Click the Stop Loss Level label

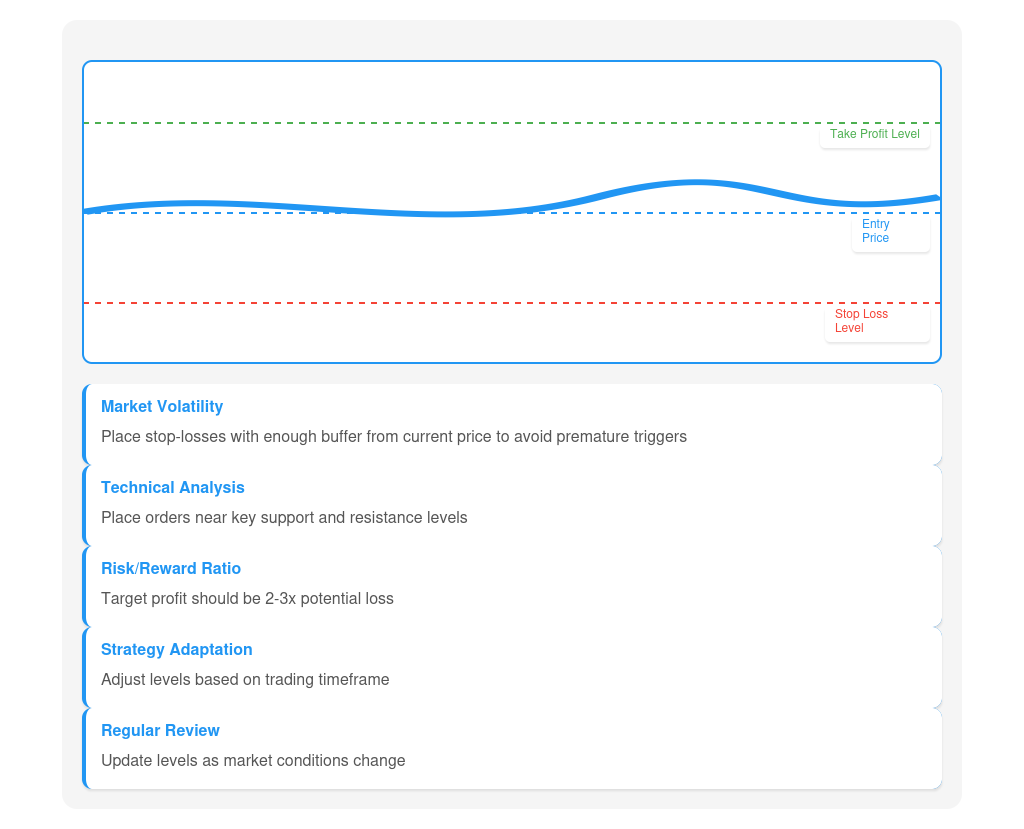861,321
